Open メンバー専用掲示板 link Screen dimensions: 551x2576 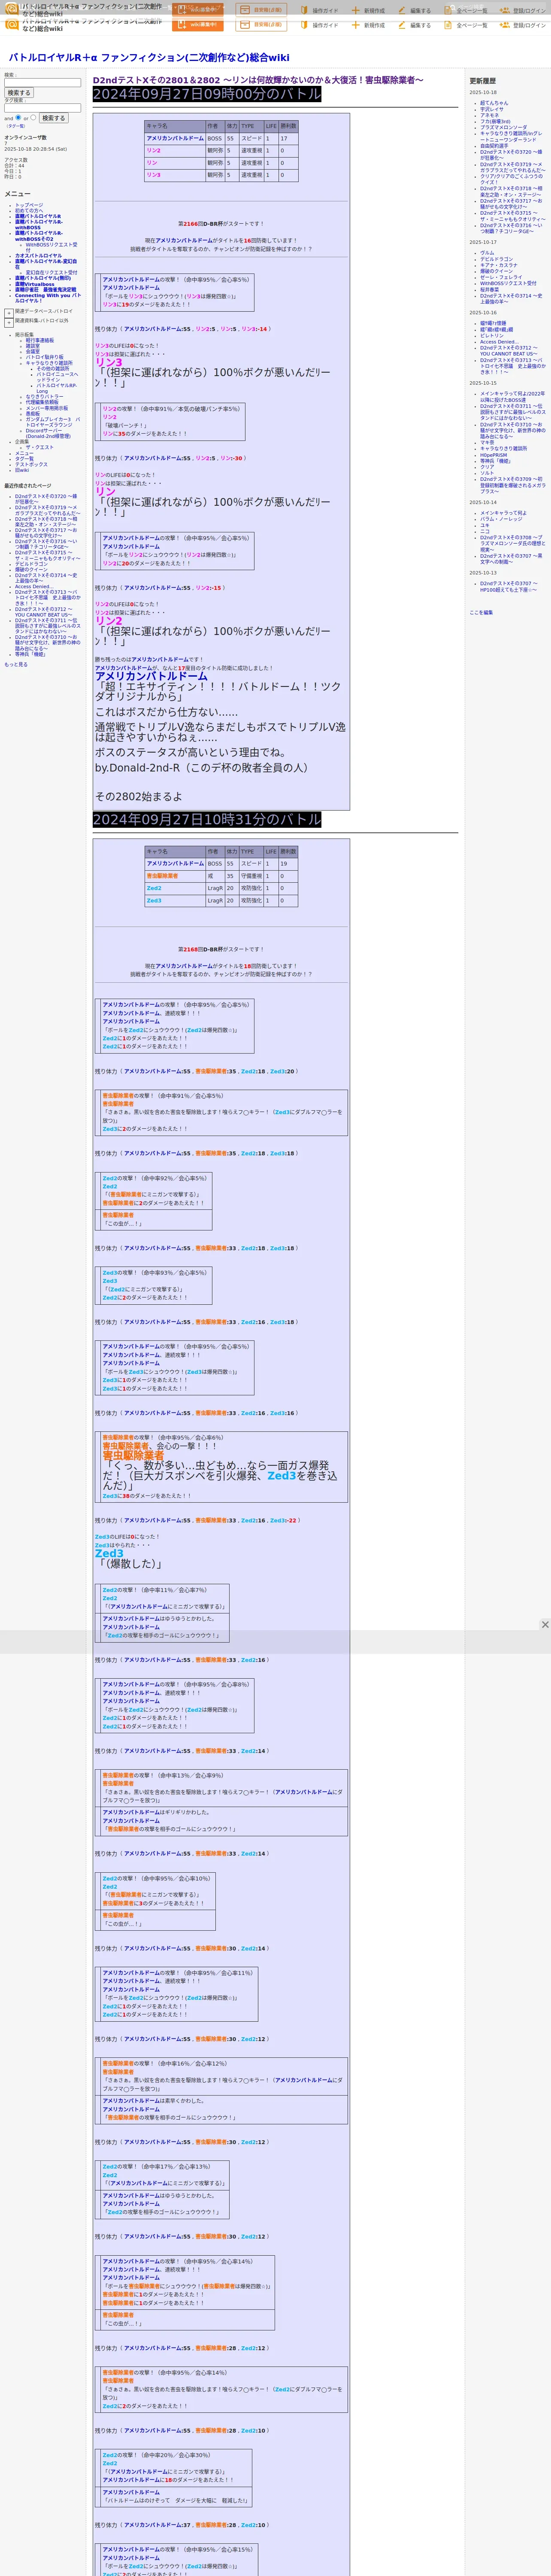point(47,408)
